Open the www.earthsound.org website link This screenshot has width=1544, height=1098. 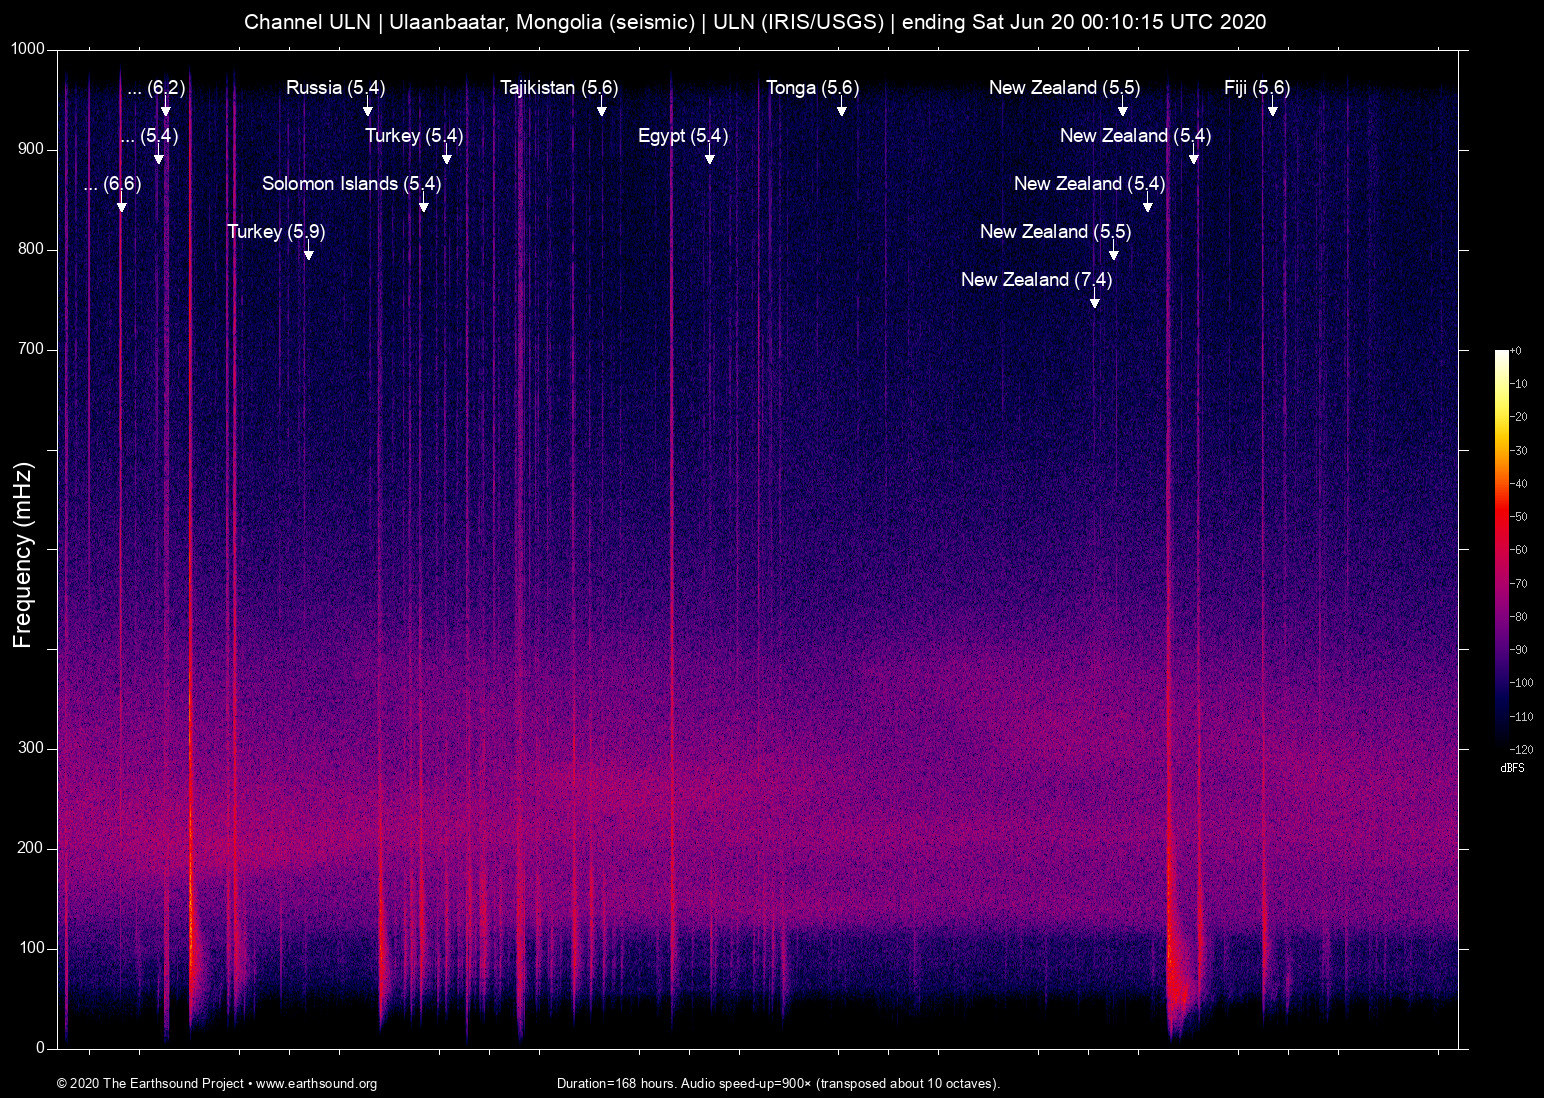click(x=315, y=1084)
